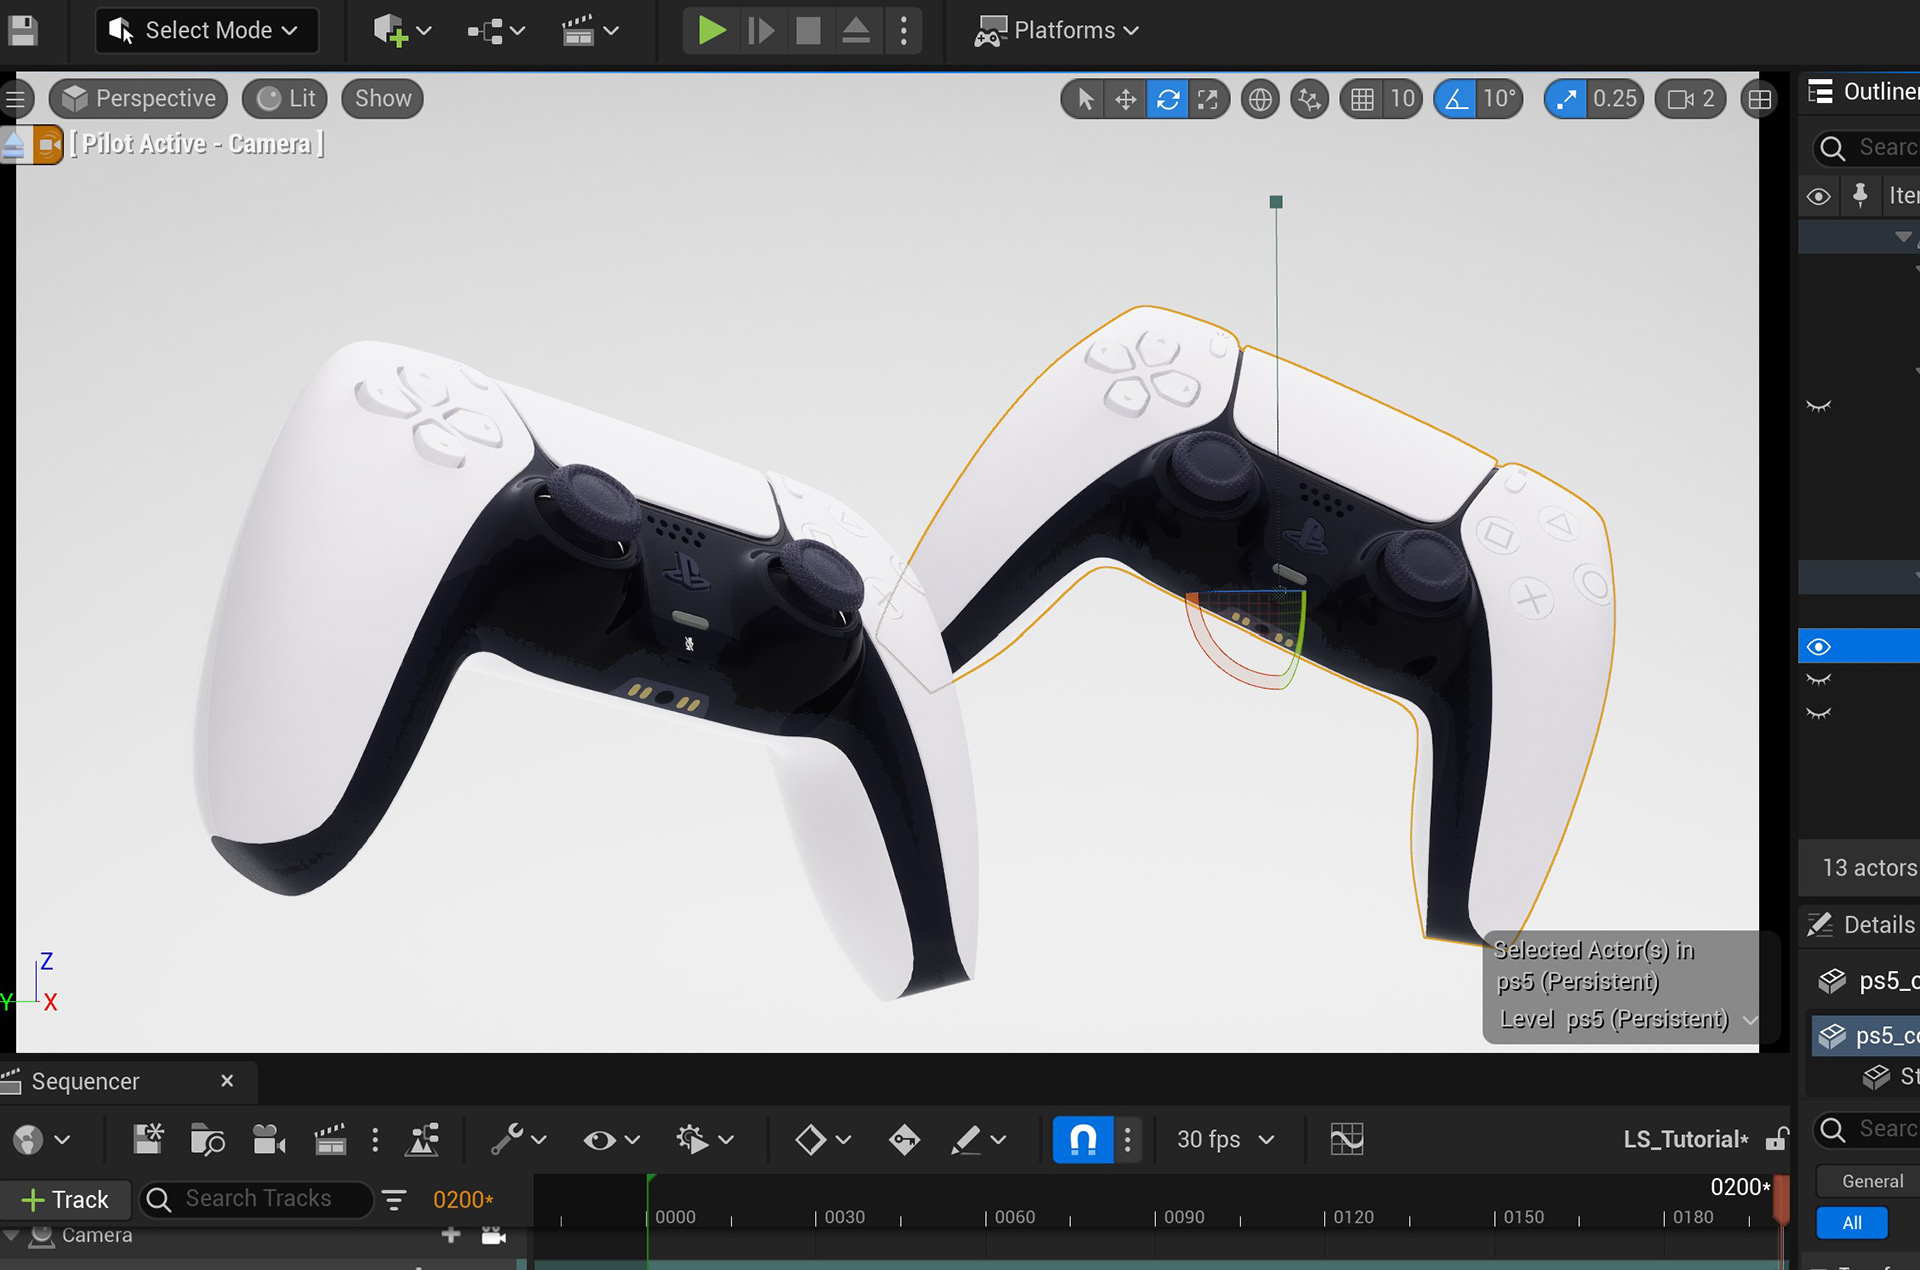Toggle rotation angle snapping icon

1456,99
